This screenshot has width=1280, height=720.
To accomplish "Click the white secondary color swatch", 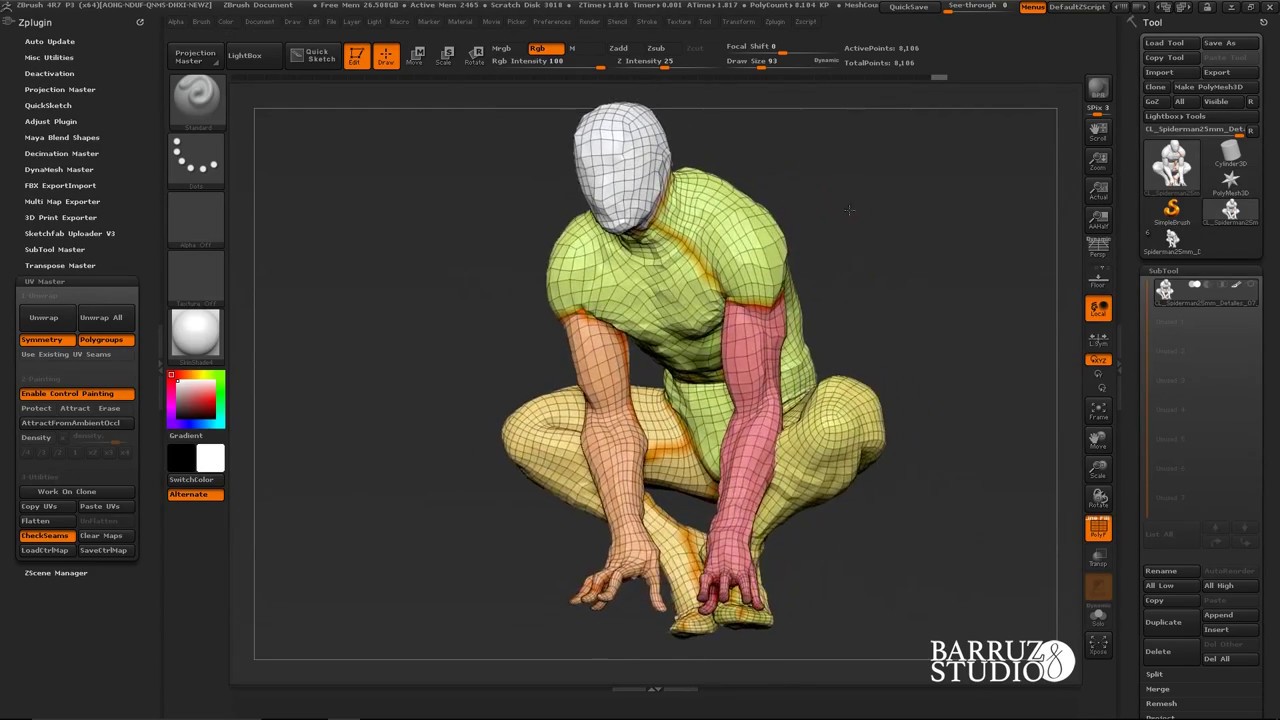I will point(211,458).
